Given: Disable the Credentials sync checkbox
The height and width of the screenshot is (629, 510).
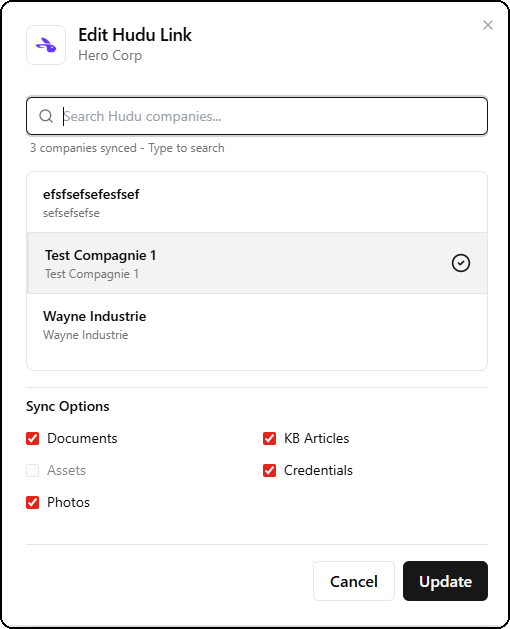Looking at the screenshot, I should 269,471.
